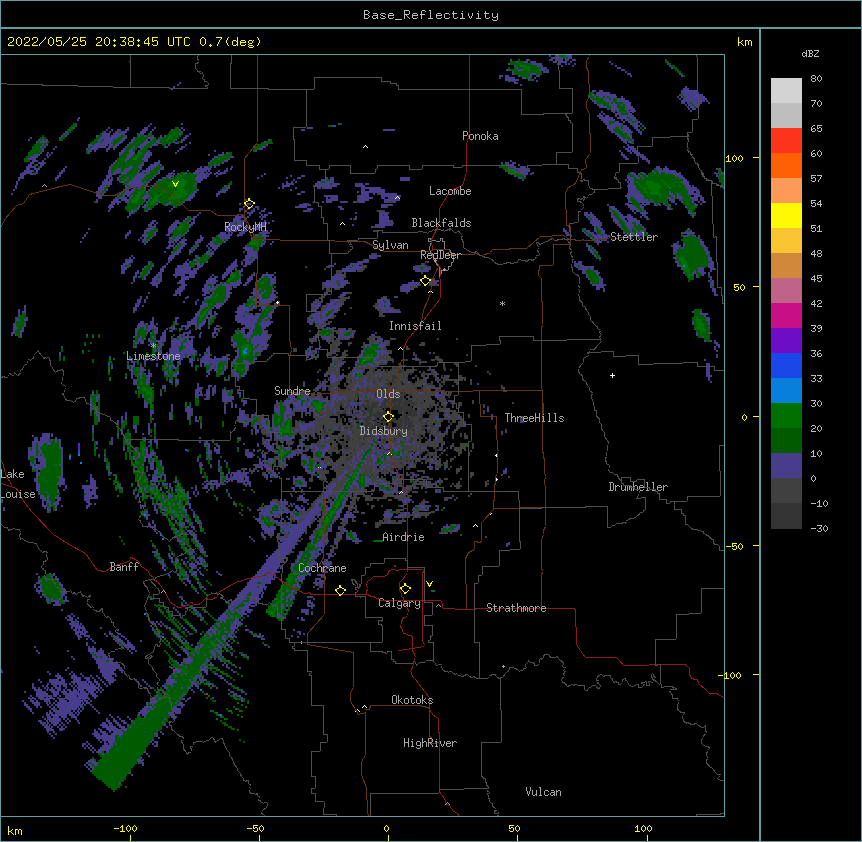Screen dimensions: 862x842
Task: Select the white-gray swatch between 80 and 70
Action: [786, 91]
